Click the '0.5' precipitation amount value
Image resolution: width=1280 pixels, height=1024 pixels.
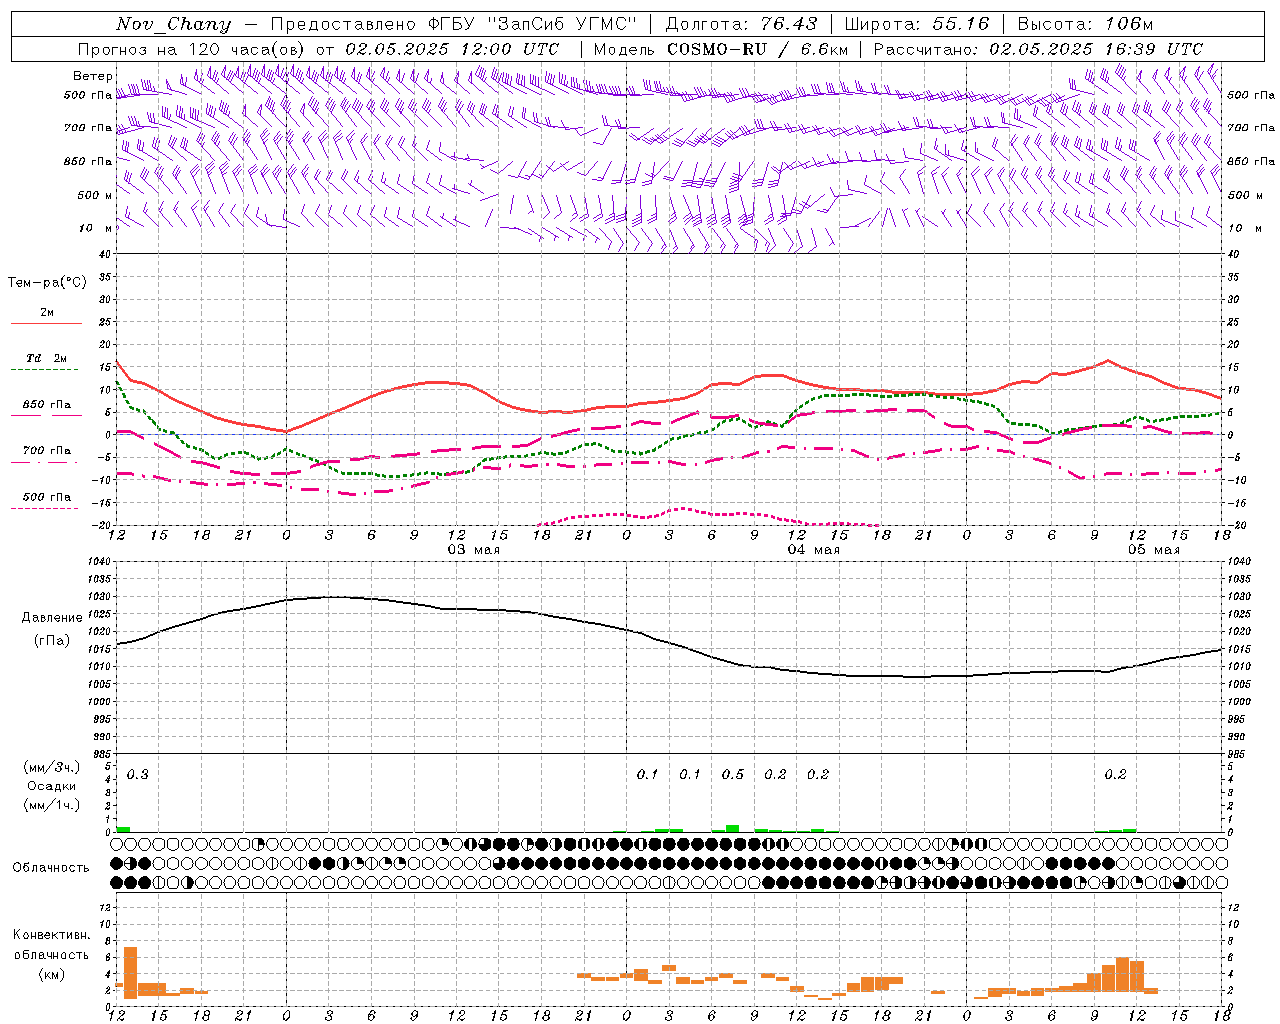733,775
